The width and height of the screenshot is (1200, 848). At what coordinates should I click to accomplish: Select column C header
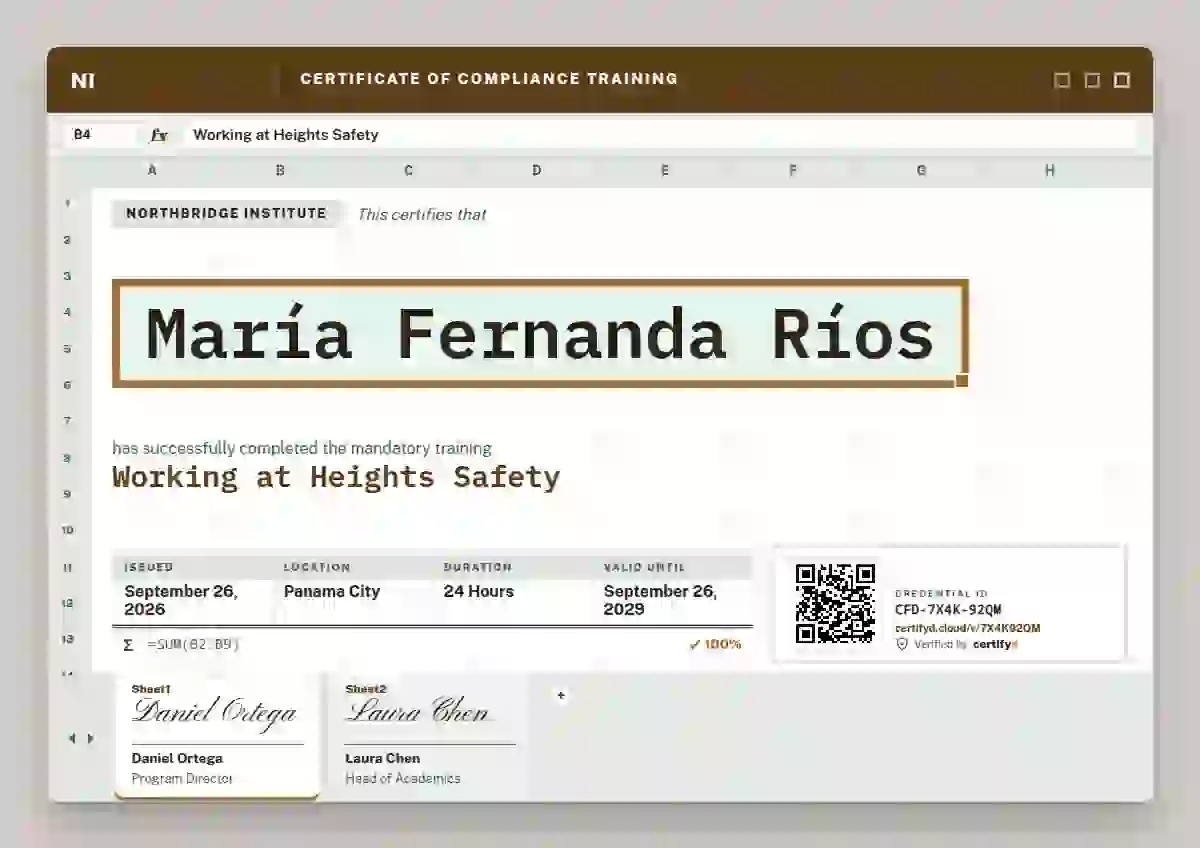408,171
